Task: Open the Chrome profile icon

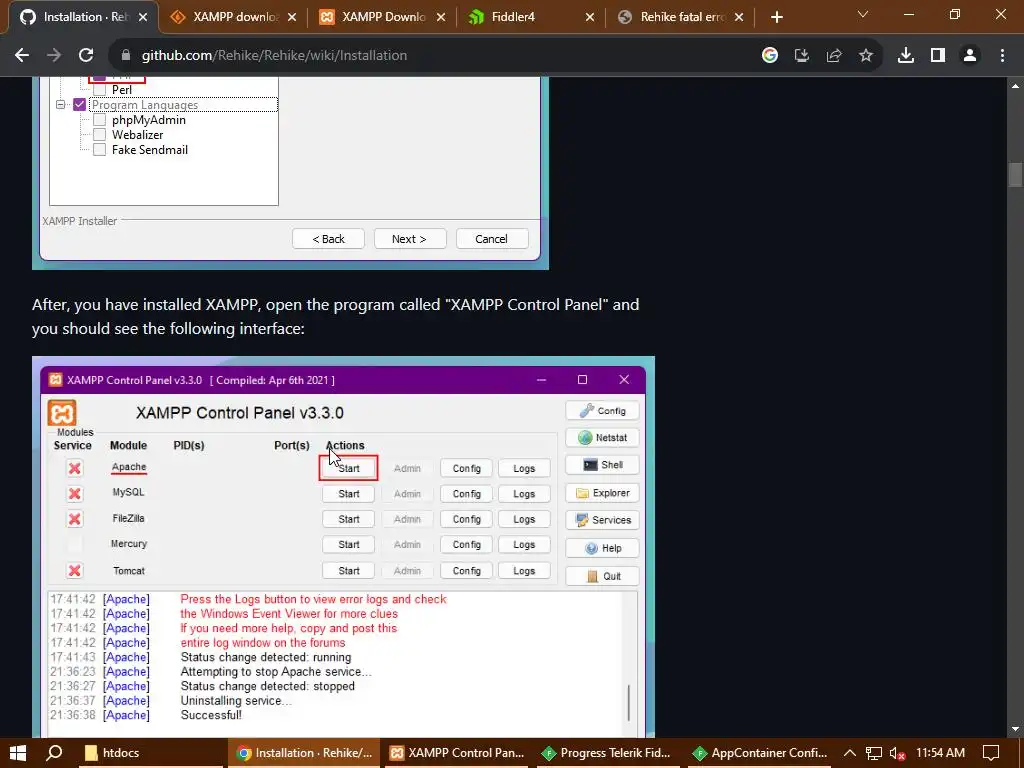Action: 970,56
